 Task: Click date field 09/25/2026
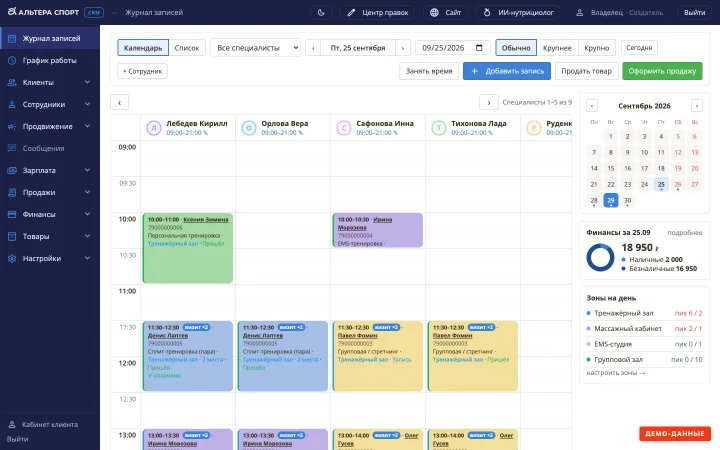(452, 48)
